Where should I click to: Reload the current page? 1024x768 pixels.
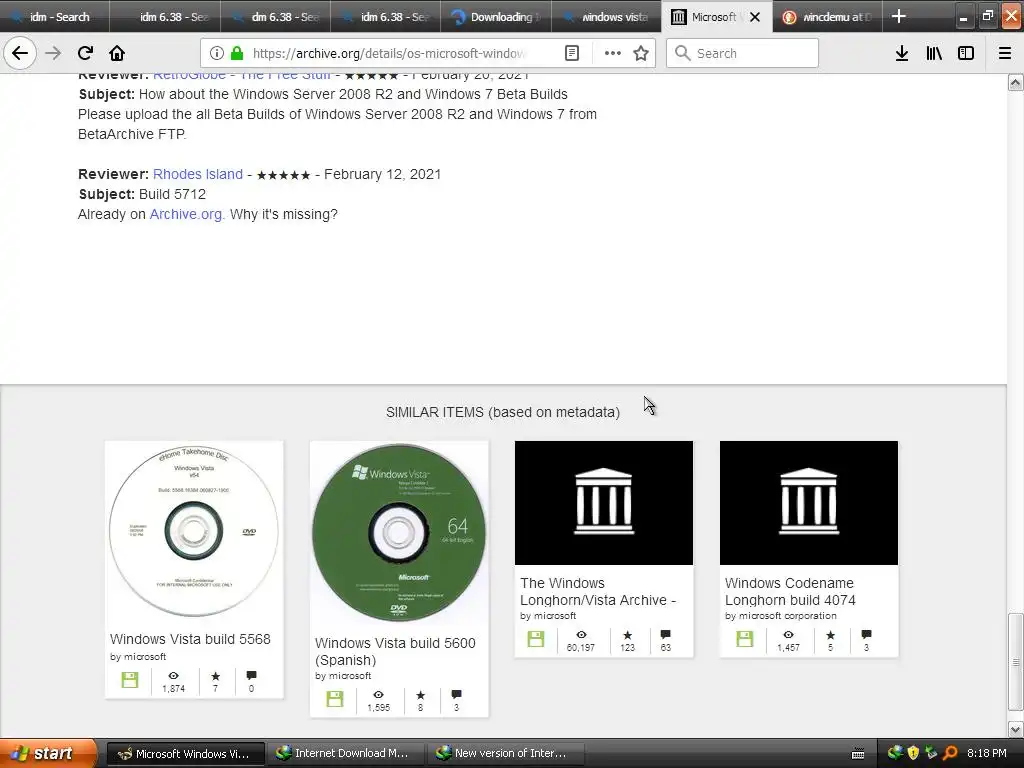pyautogui.click(x=85, y=53)
